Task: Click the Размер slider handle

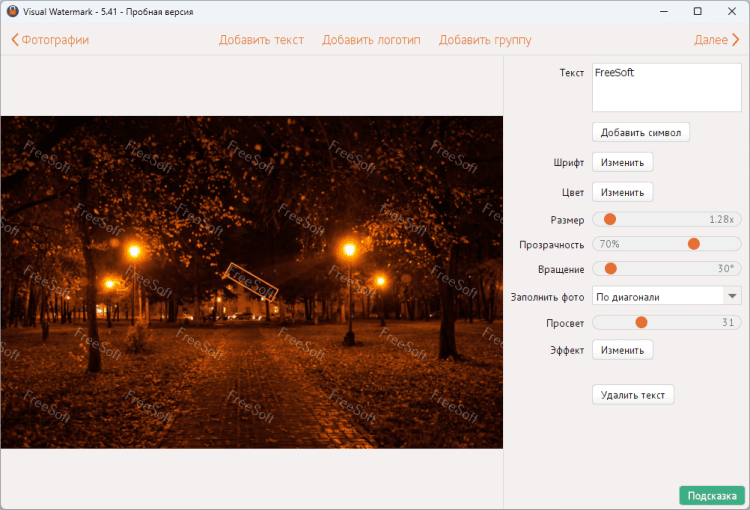Action: point(610,219)
